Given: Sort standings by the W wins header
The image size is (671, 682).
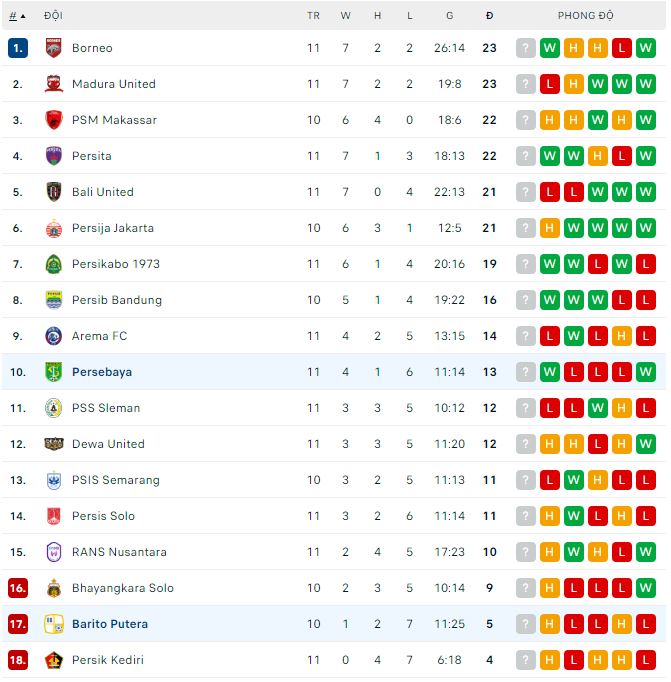Looking at the screenshot, I should coord(346,16).
